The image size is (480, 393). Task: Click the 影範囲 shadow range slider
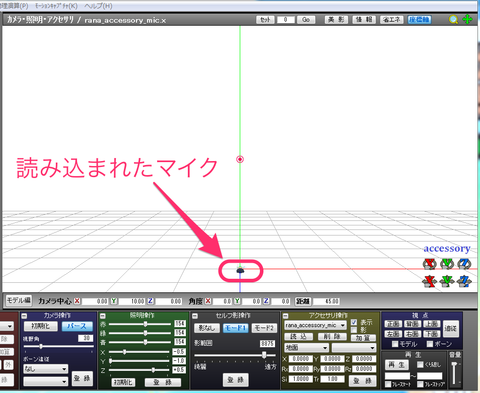tap(235, 355)
